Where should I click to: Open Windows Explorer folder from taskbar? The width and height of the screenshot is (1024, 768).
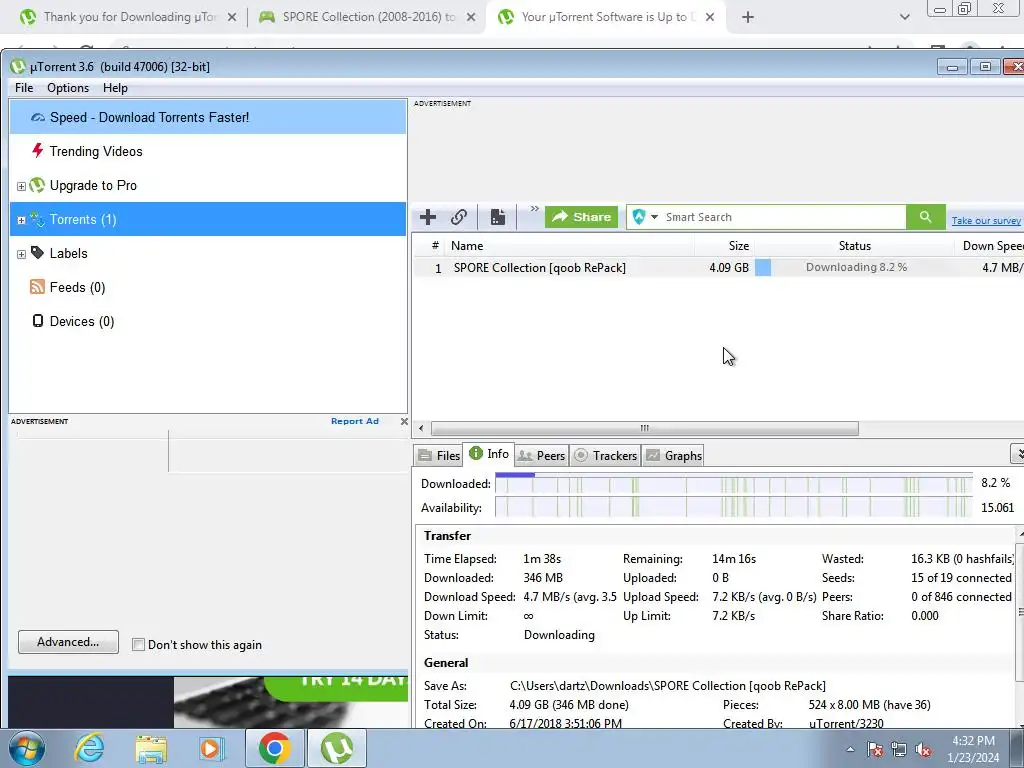pyautogui.click(x=151, y=748)
